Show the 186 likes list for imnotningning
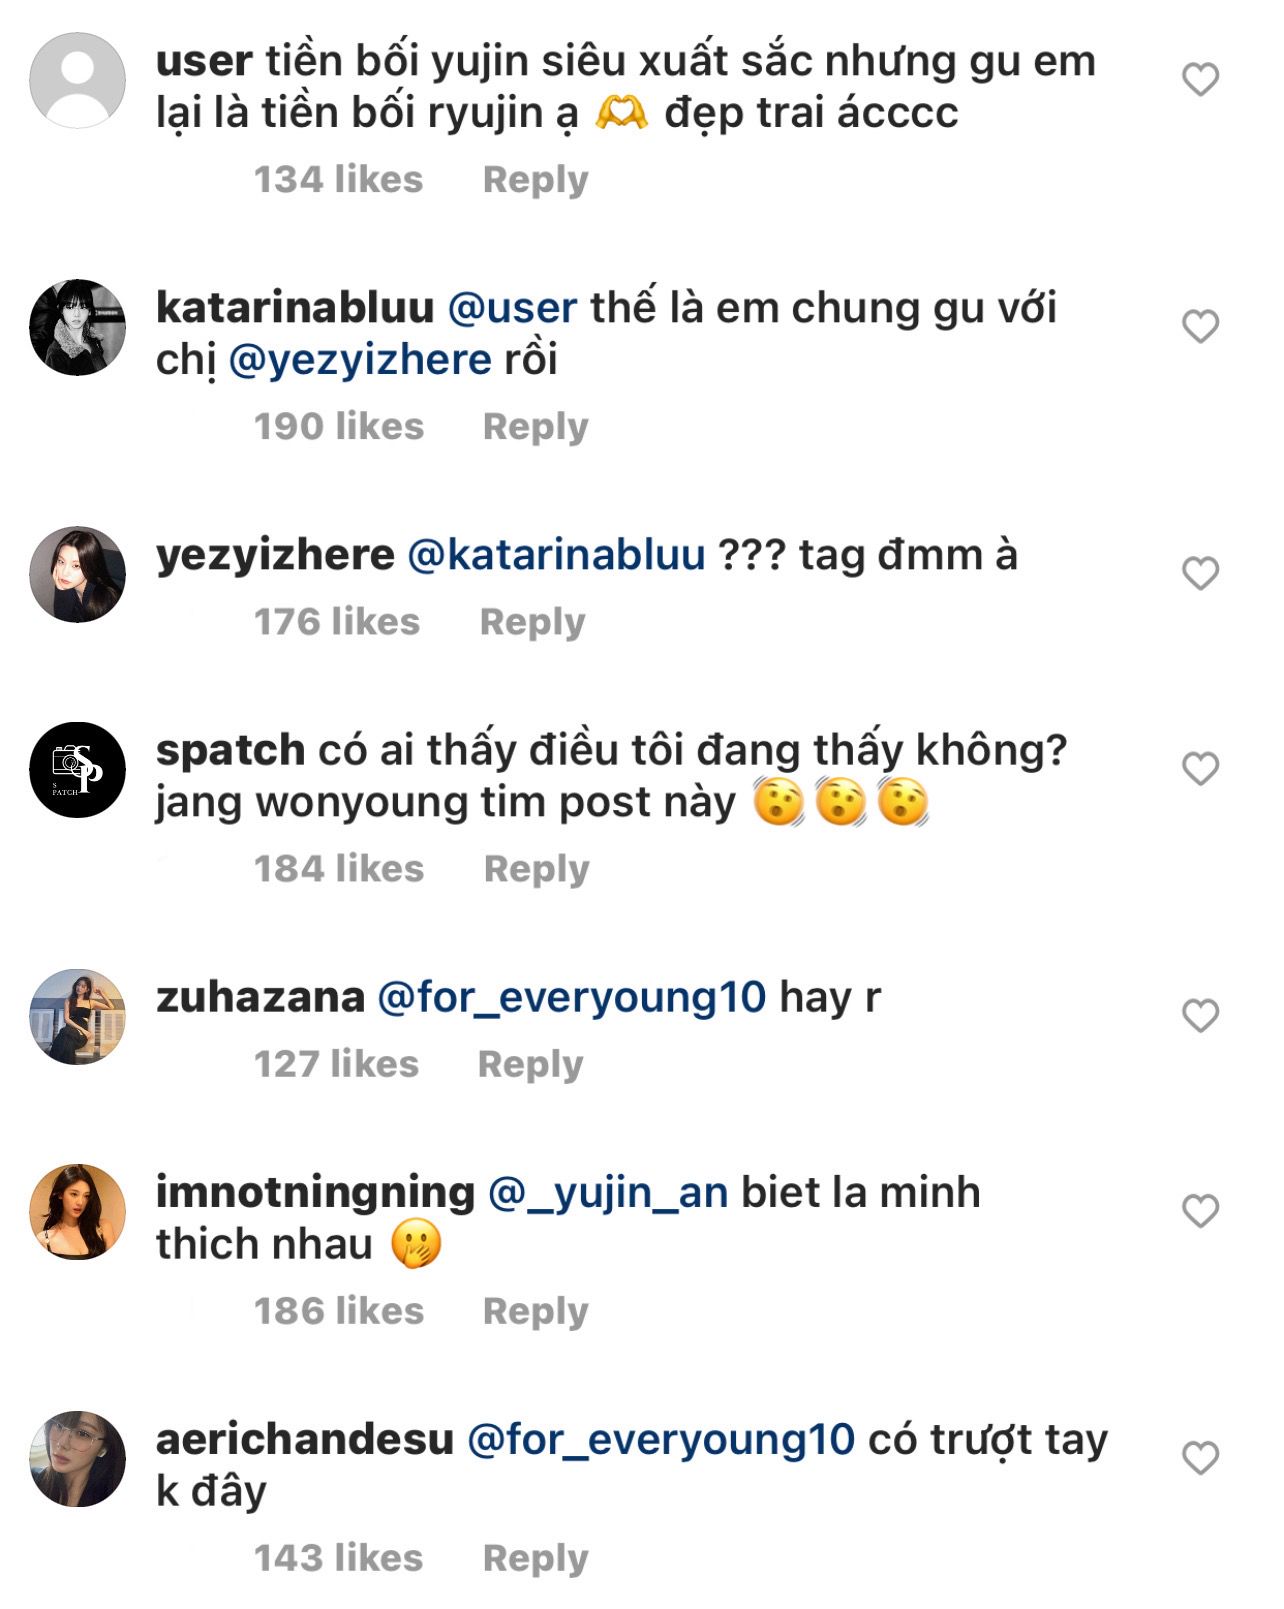Image resolution: width=1284 pixels, height=1609 pixels. 339,1311
